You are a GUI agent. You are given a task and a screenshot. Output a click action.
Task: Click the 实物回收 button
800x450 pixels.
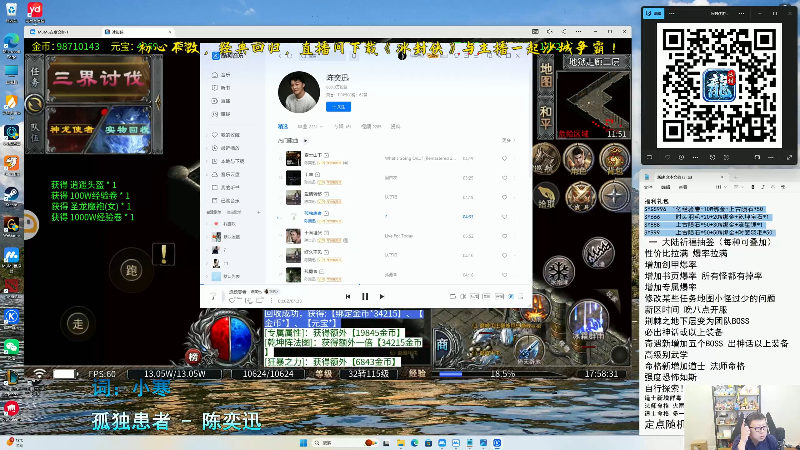click(x=127, y=130)
